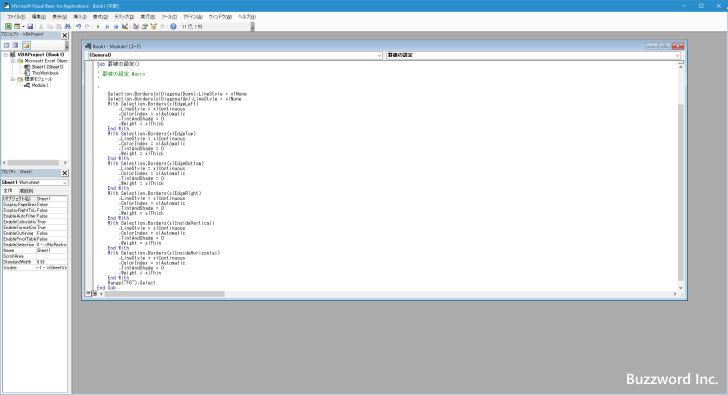The image size is (728, 395).
Task: Select Module1 in the project tree
Action: (x=40, y=85)
